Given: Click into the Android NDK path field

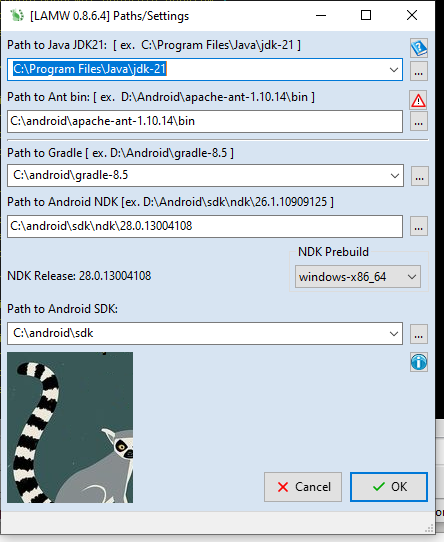Looking at the screenshot, I should coord(205,226).
